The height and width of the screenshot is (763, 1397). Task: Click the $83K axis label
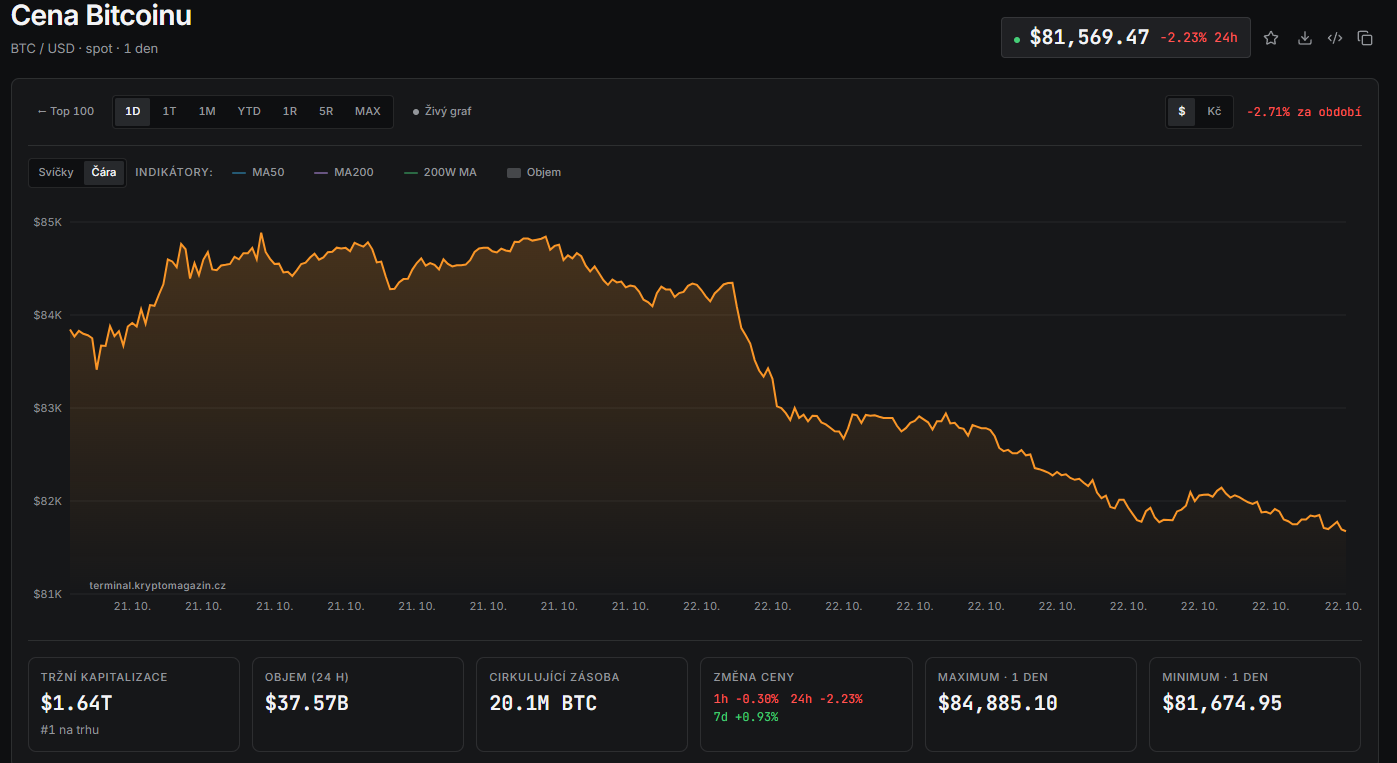coord(48,408)
